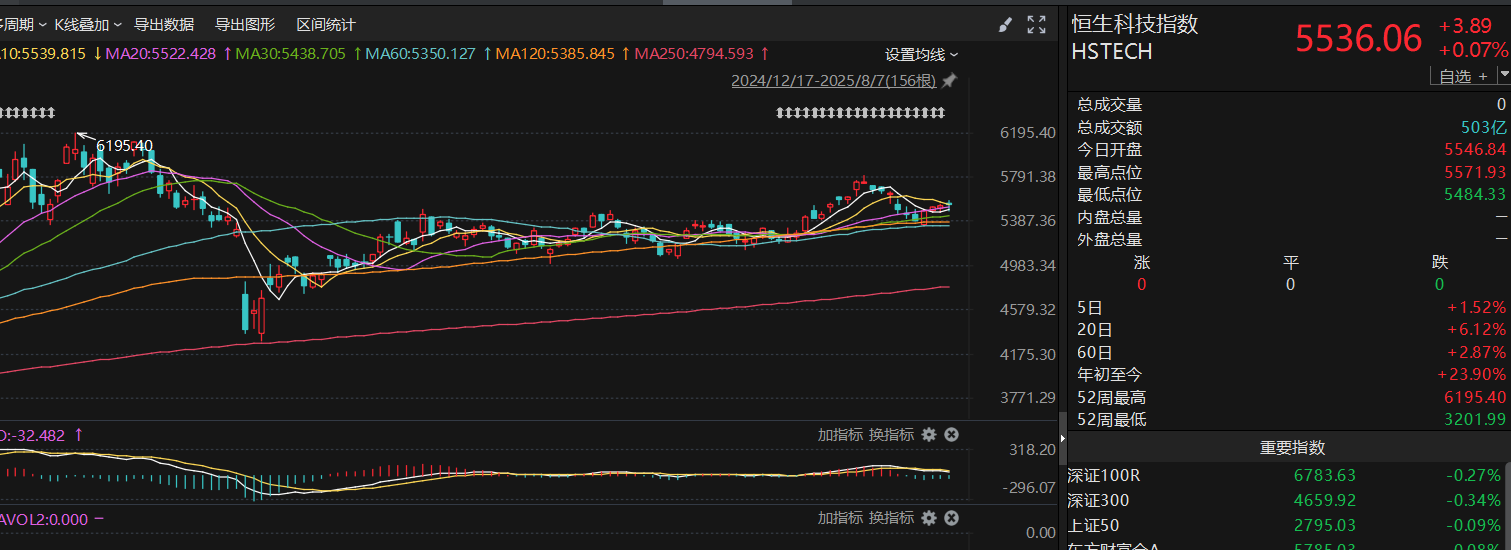Add HSTECH to watchlist with 自选 +
Viewport: 1511px width, 550px height.
[x=1462, y=75]
